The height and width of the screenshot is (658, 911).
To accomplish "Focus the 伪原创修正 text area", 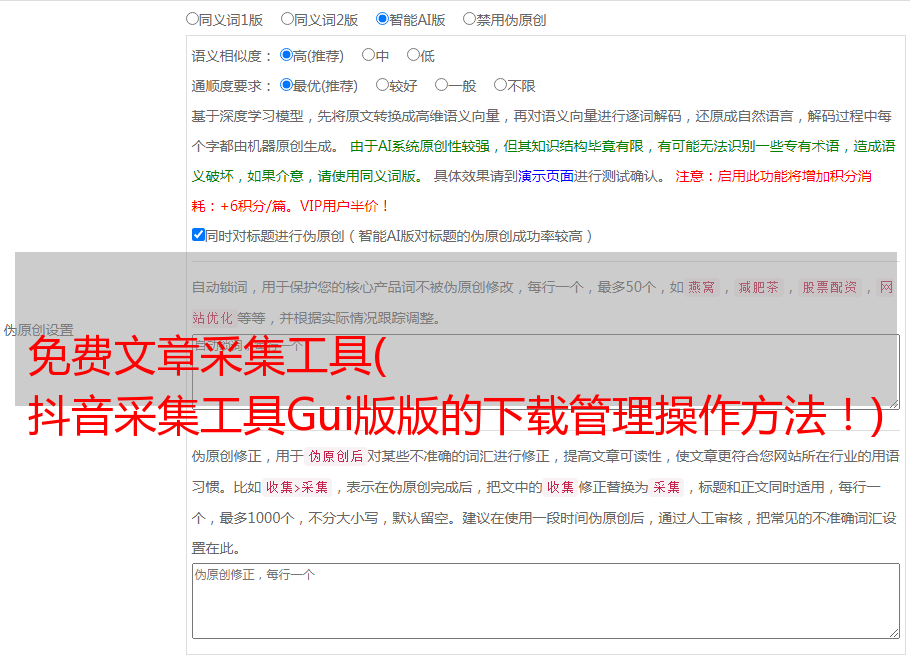I will pyautogui.click(x=546, y=601).
